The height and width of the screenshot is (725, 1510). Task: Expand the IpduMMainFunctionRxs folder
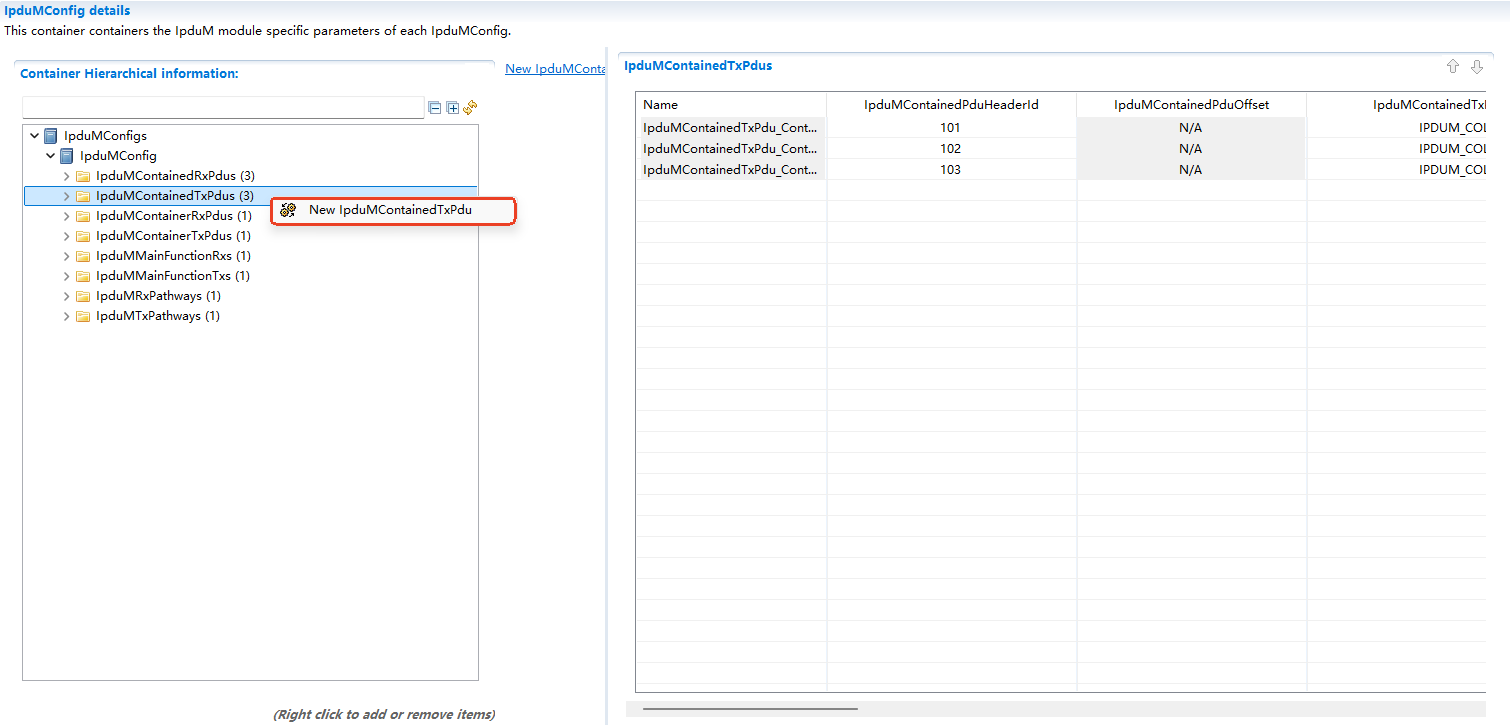67,256
